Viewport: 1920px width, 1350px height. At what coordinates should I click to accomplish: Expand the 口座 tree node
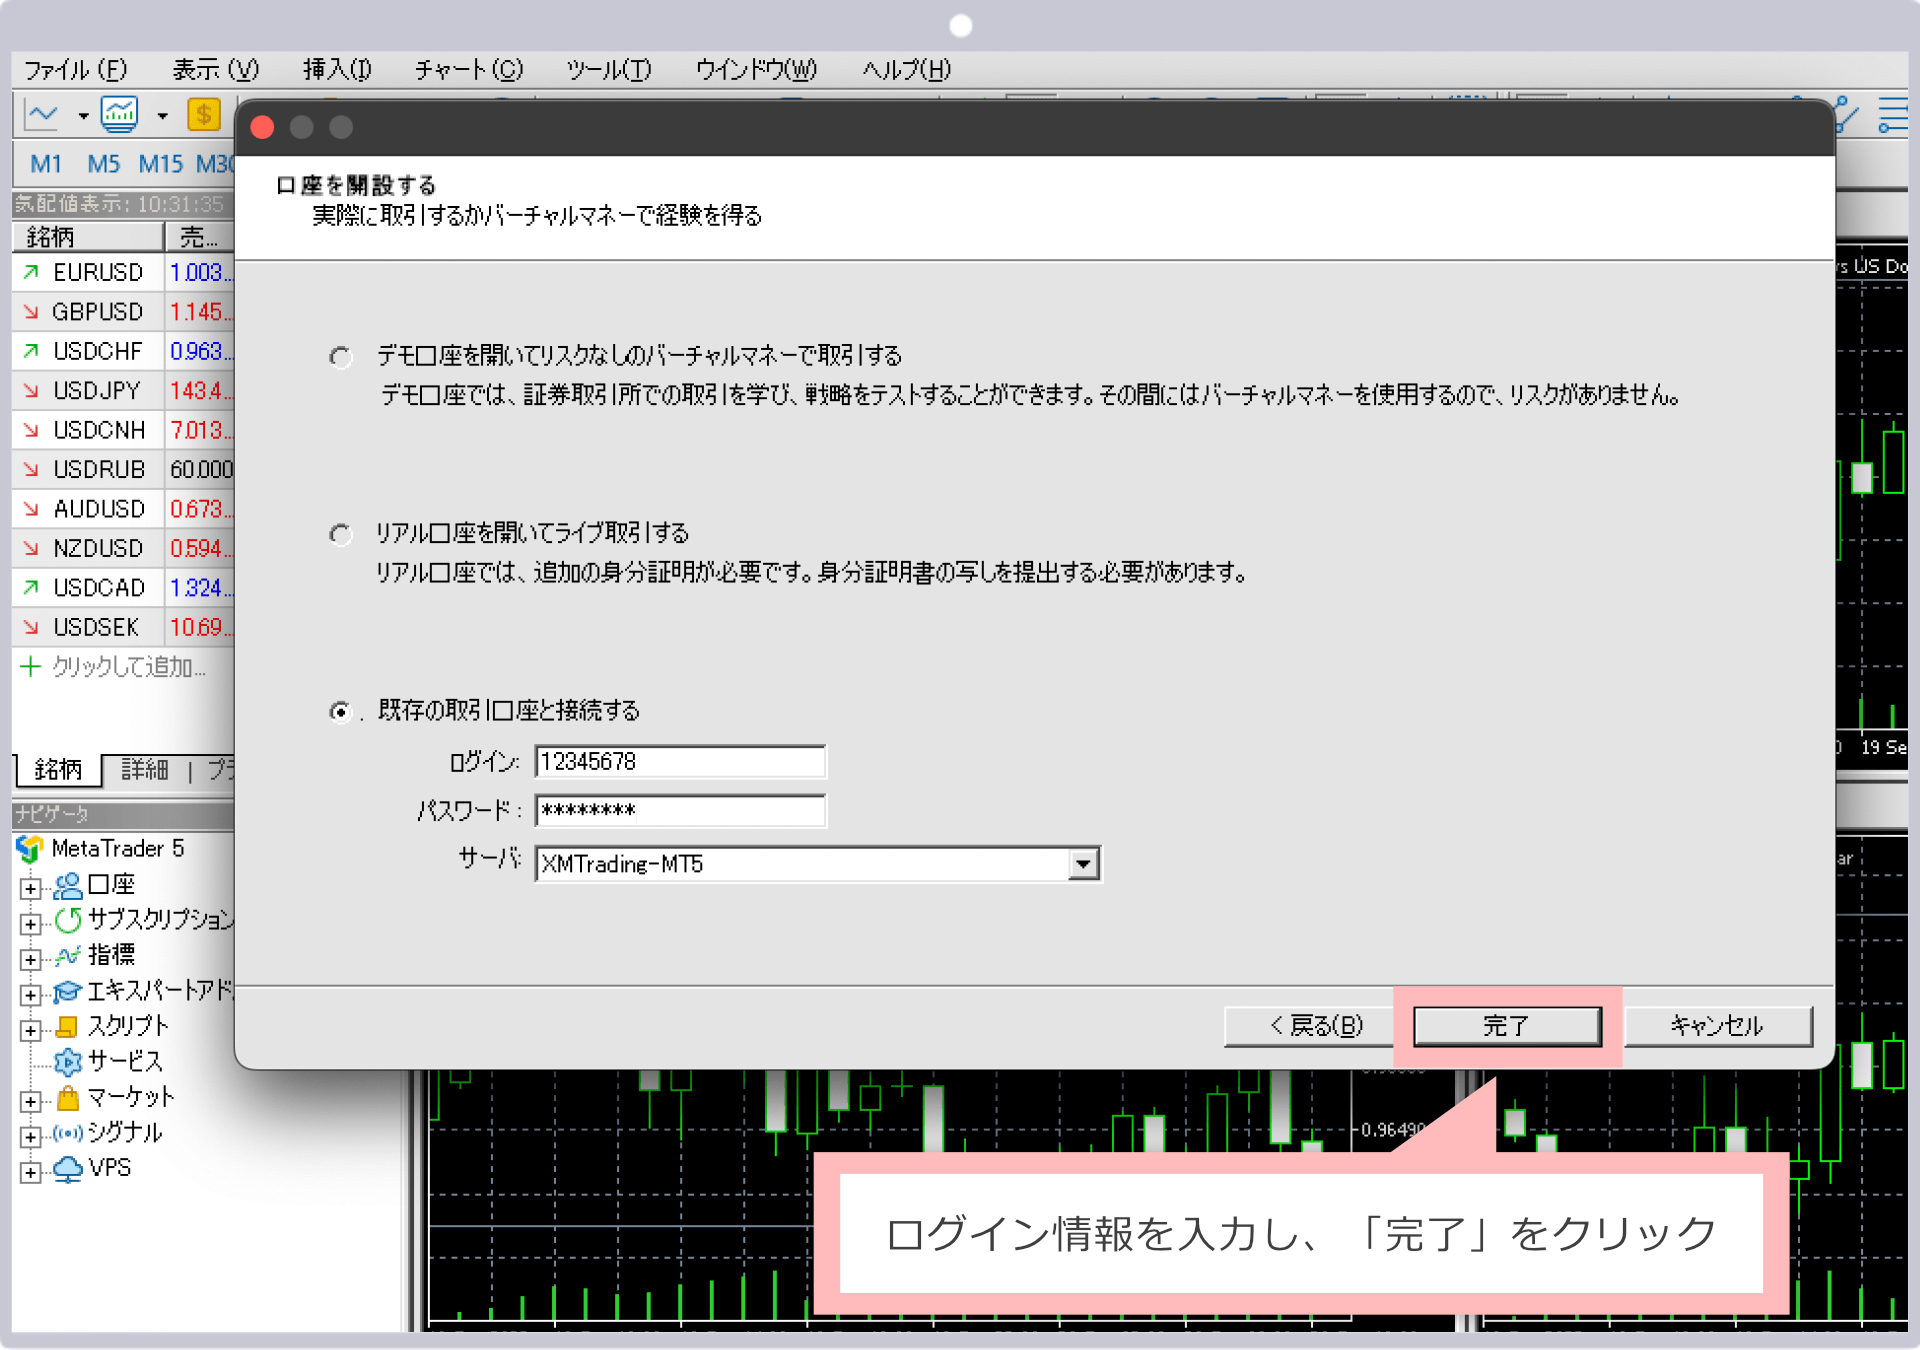(x=31, y=888)
